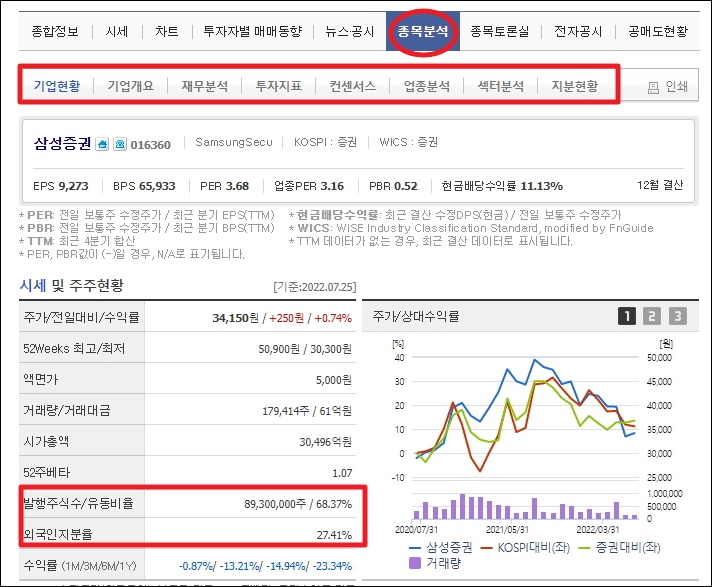This screenshot has width=712, height=587.
Task: Click the 주가/전일대비/수익률 row label
Action: point(81,317)
